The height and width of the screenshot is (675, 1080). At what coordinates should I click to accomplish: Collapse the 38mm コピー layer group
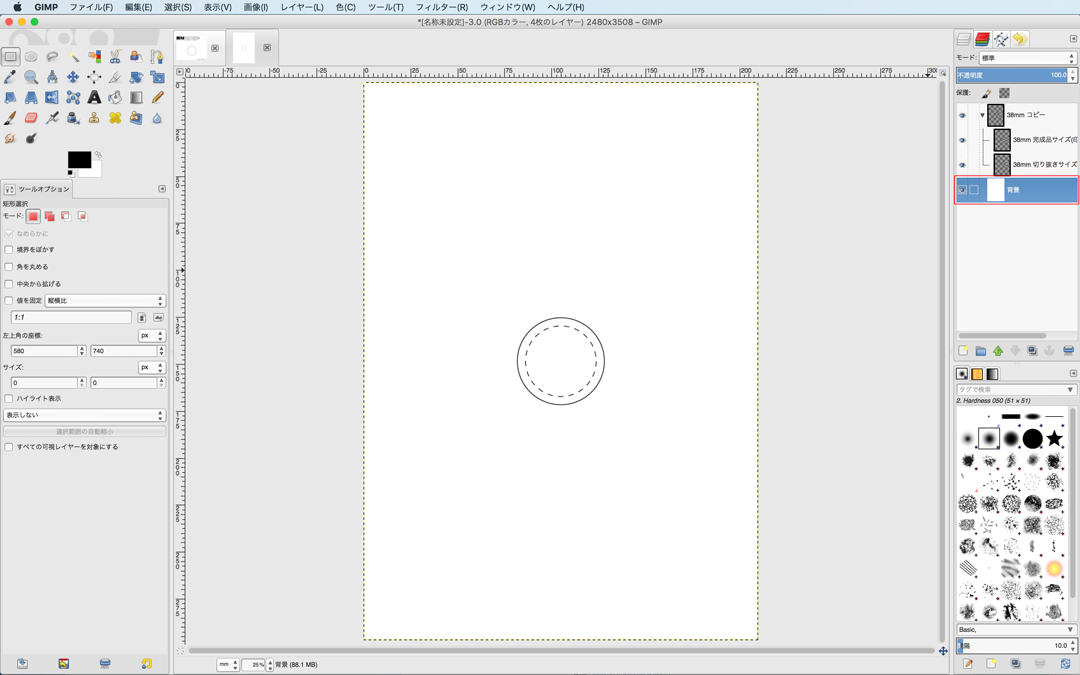982,115
